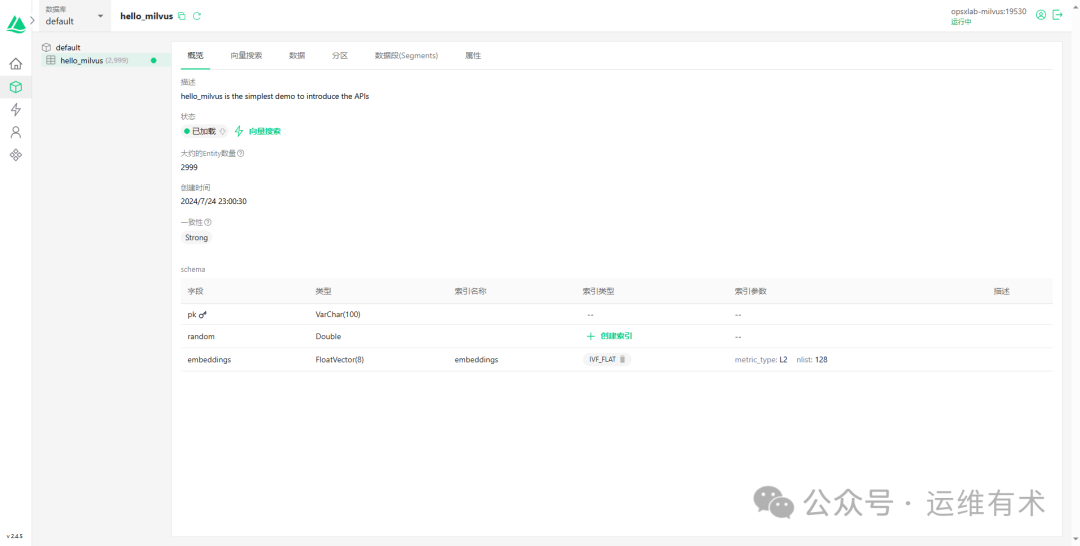
Task: Click the 索引名称 column header
Action: tap(470, 291)
